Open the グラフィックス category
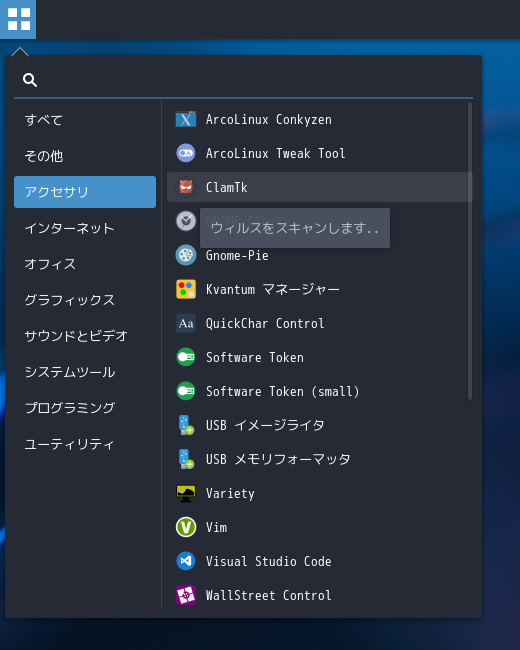 [x=69, y=300]
